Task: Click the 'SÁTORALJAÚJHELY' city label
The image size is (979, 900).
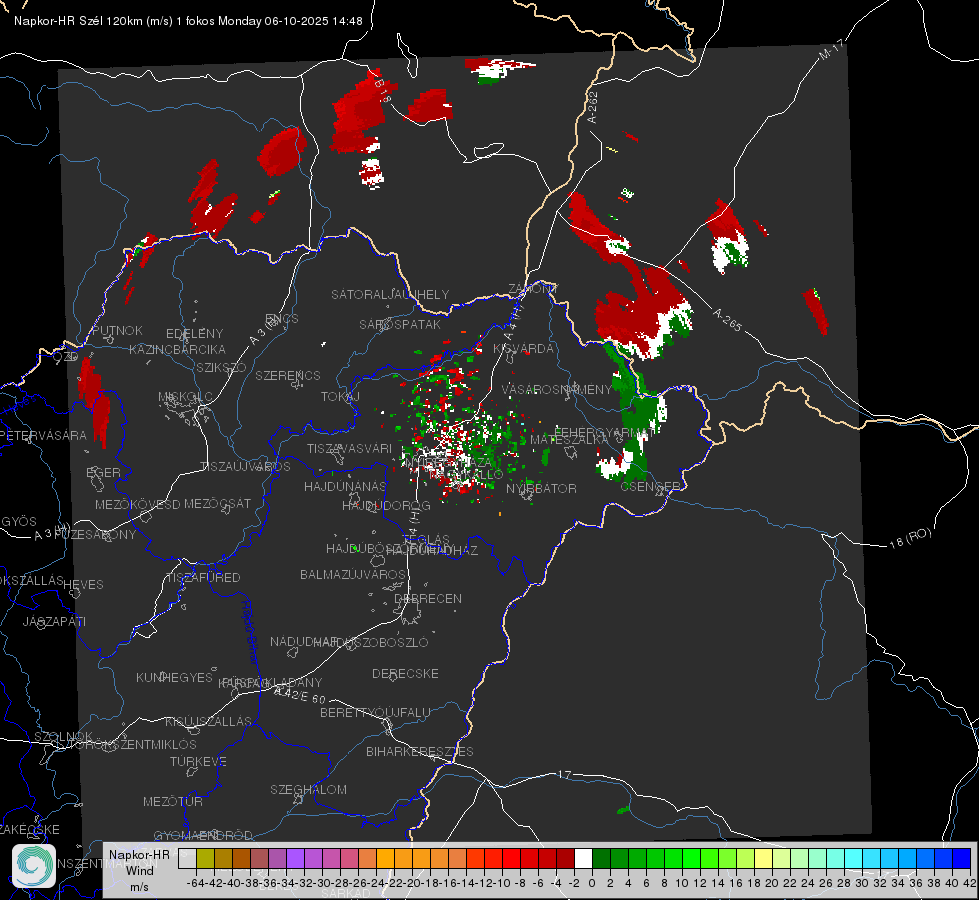Action: [x=390, y=294]
